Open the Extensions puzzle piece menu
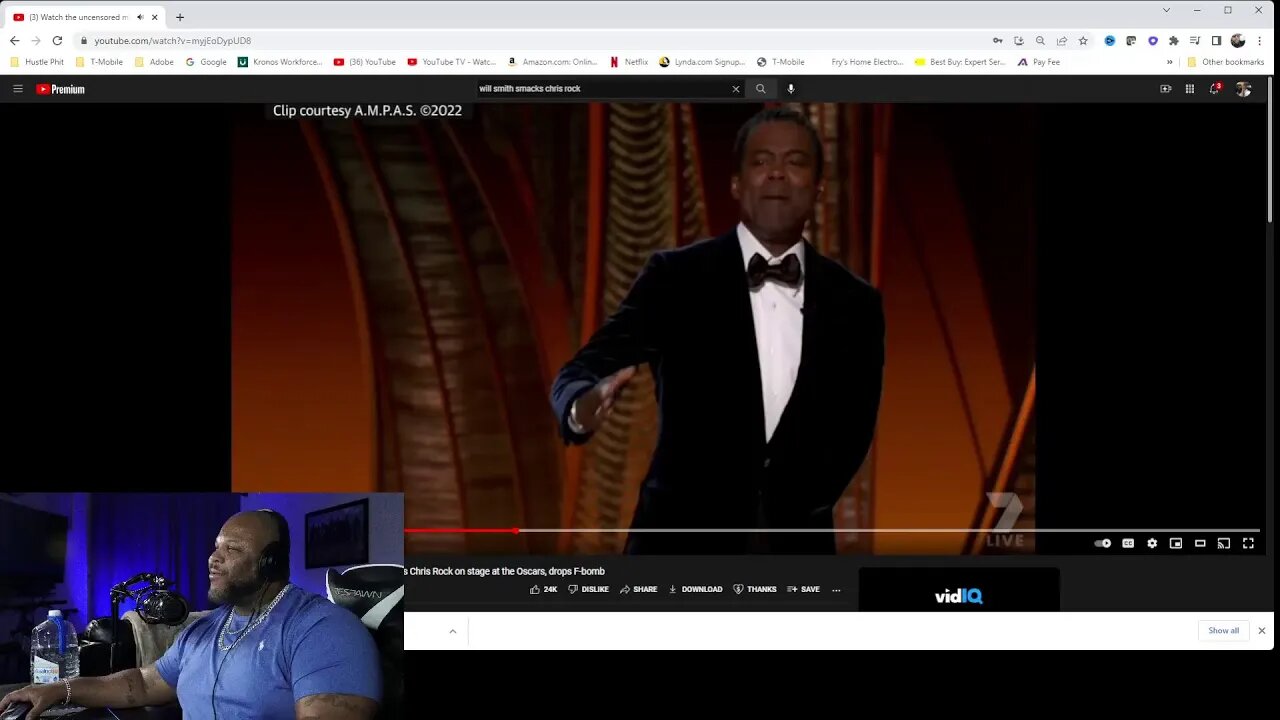The height and width of the screenshot is (720, 1280). (1174, 41)
